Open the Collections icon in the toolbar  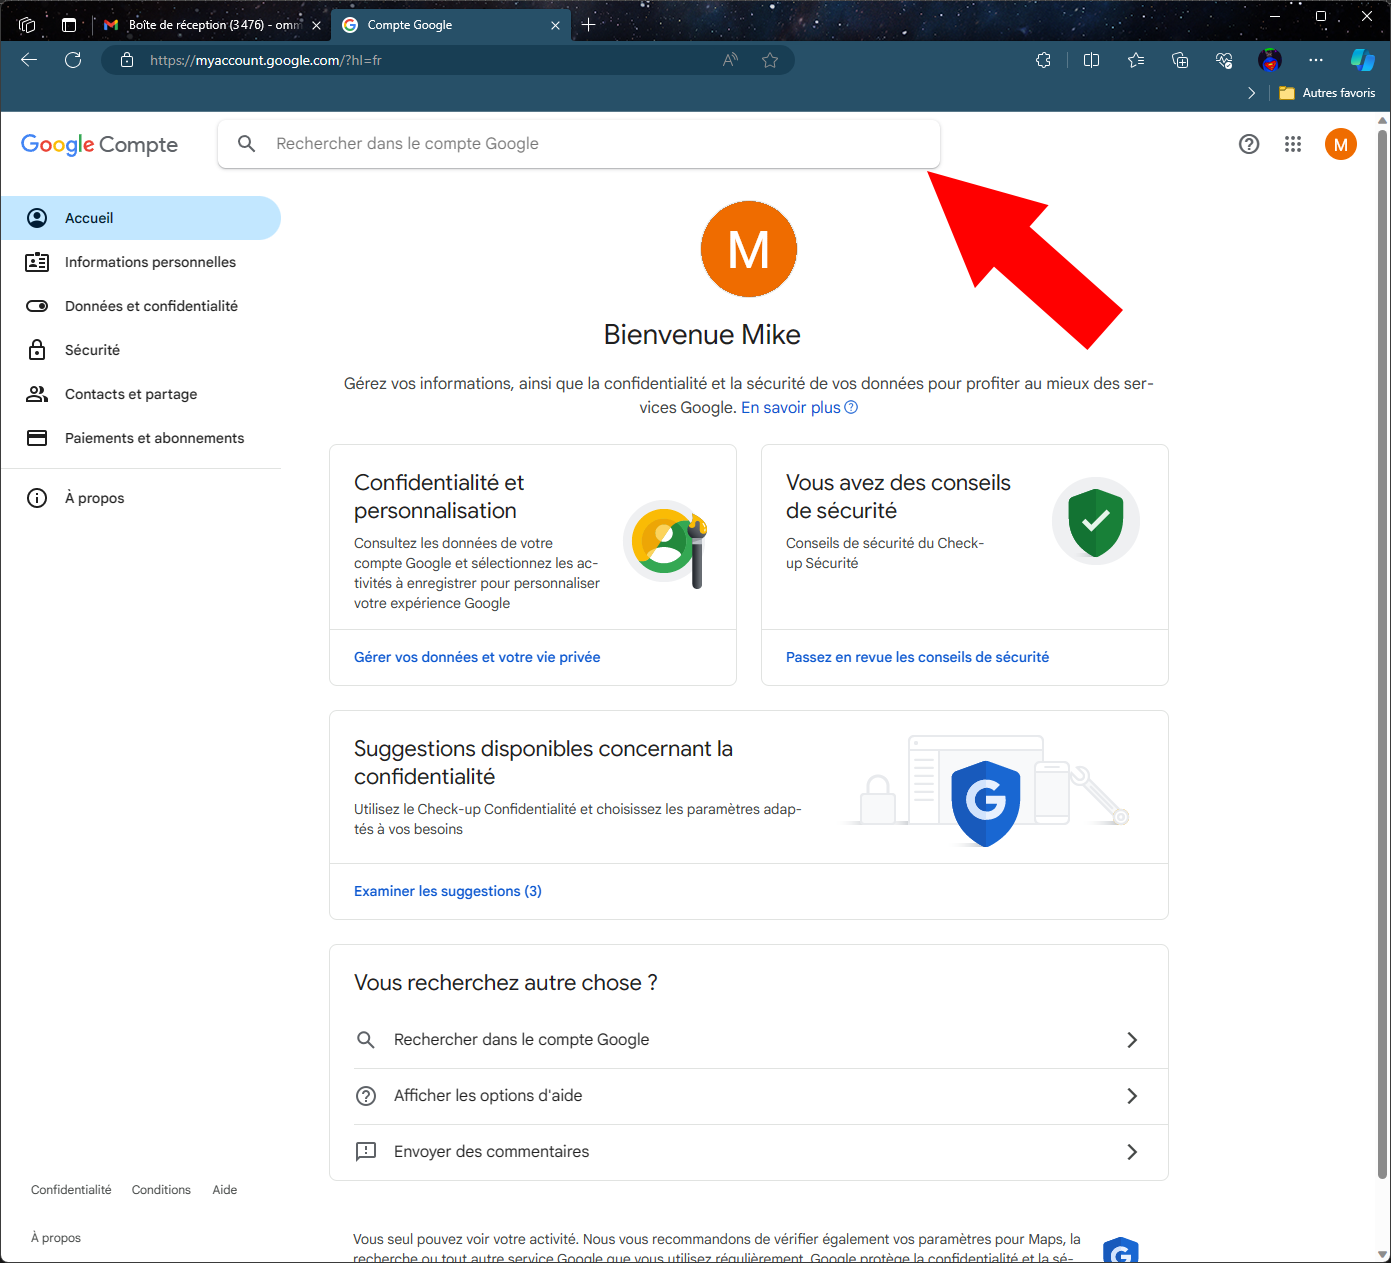[1180, 60]
